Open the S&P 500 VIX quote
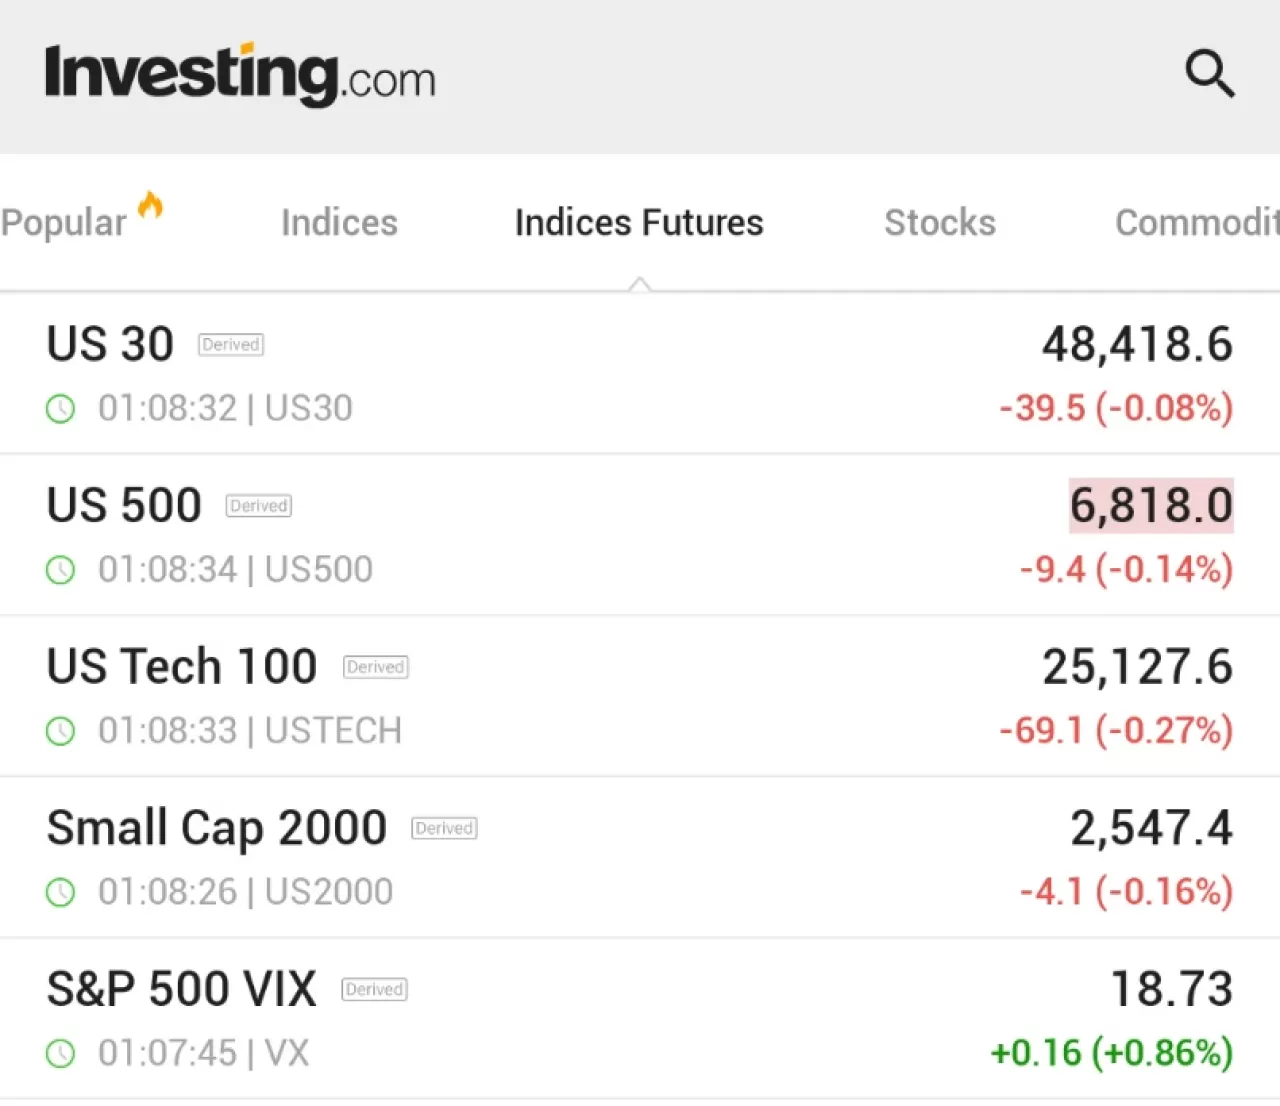 point(181,989)
